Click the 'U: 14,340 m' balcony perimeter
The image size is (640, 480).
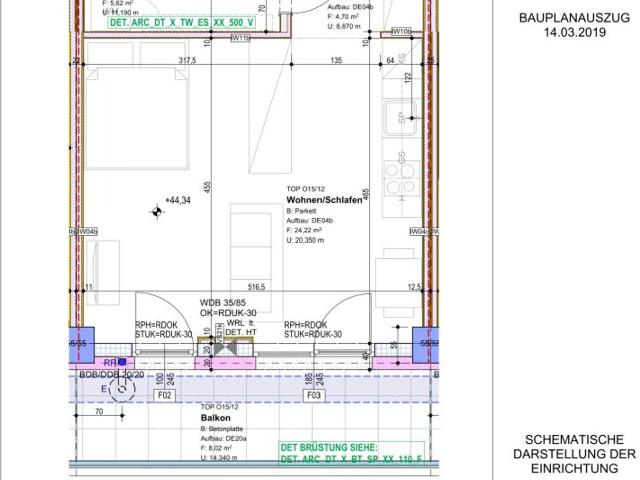point(219,458)
